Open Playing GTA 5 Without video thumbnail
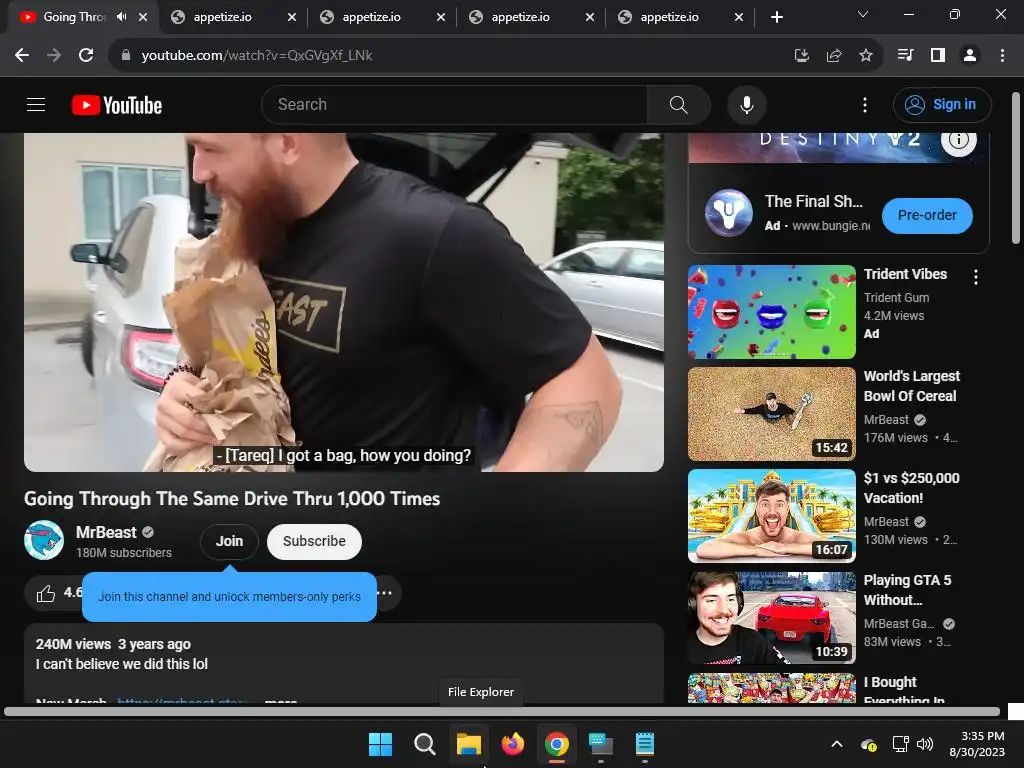1024x768 pixels. tap(771, 618)
